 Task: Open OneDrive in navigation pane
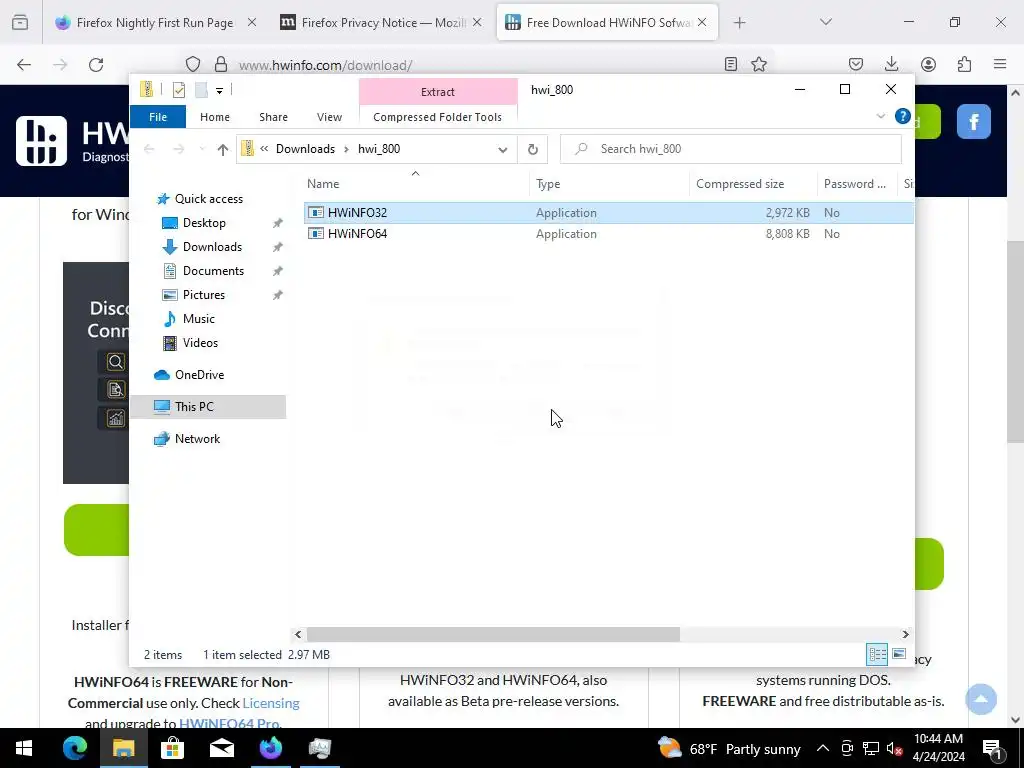pos(199,375)
